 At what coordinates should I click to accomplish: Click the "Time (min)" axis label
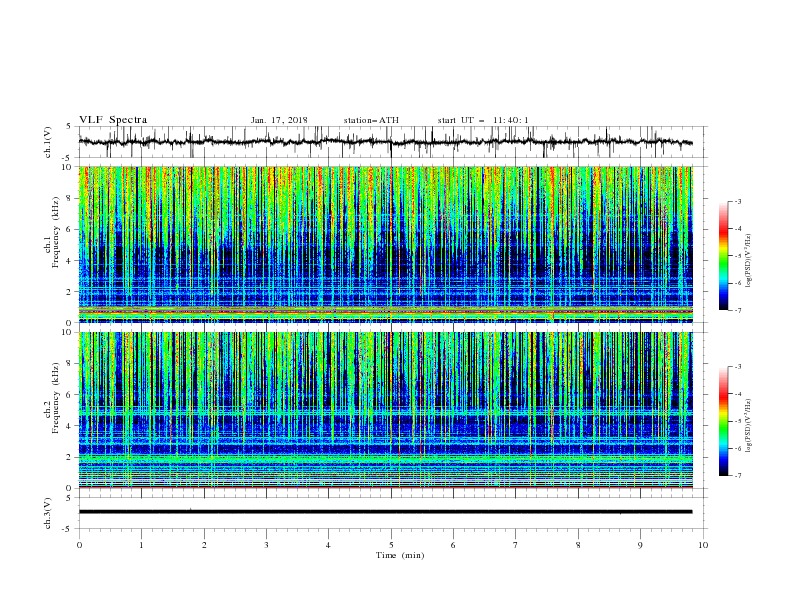point(400,555)
